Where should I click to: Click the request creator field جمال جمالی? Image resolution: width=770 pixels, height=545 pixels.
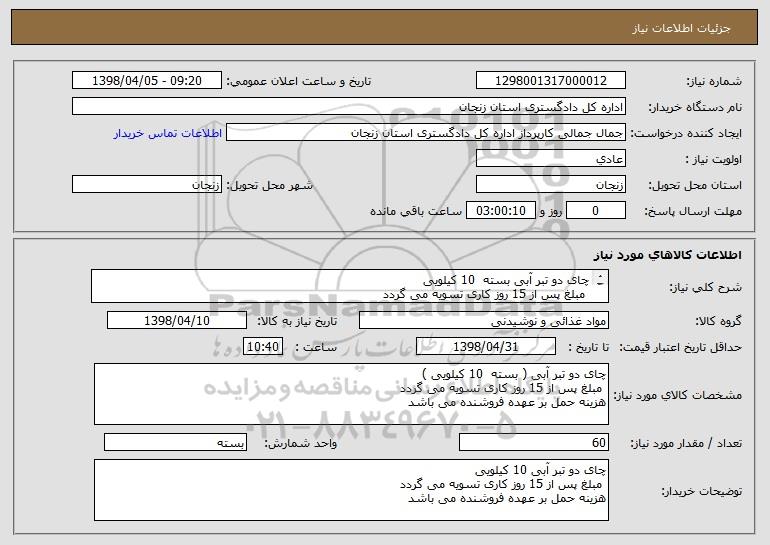click(426, 133)
